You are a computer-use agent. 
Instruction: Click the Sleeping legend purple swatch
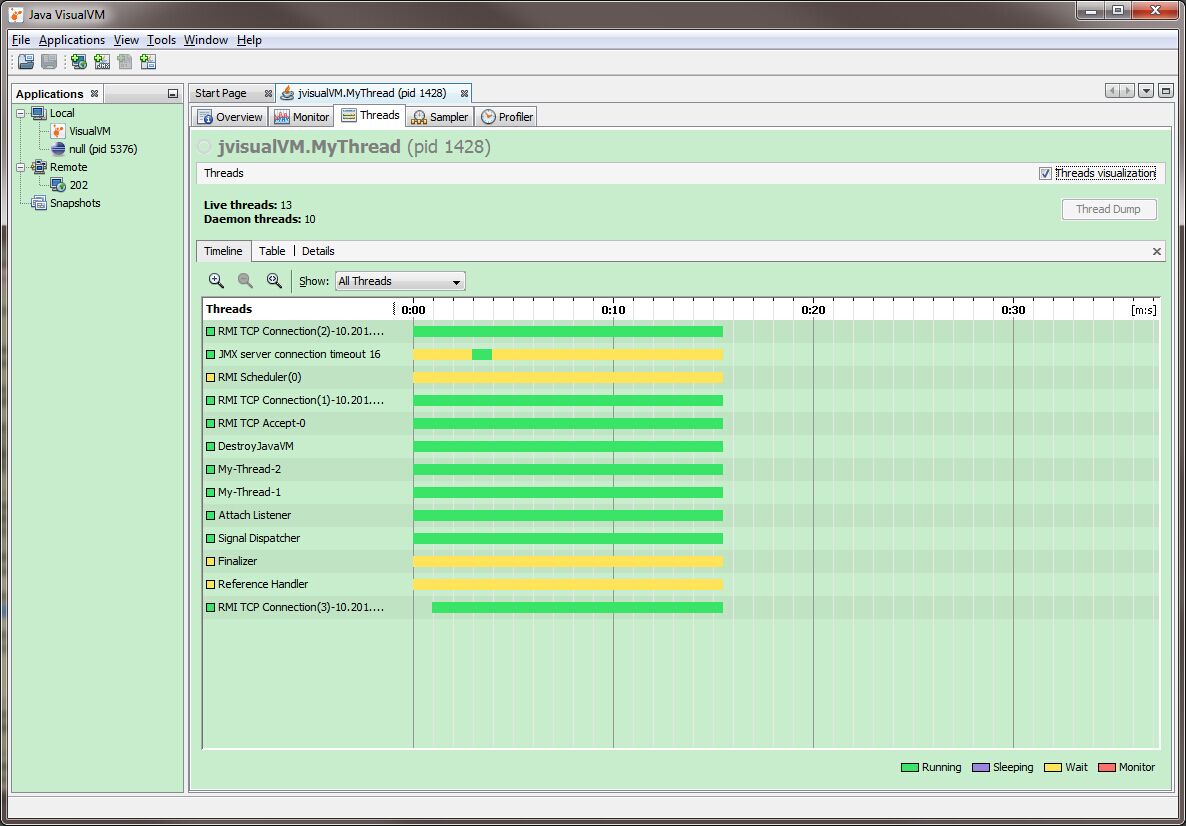981,767
